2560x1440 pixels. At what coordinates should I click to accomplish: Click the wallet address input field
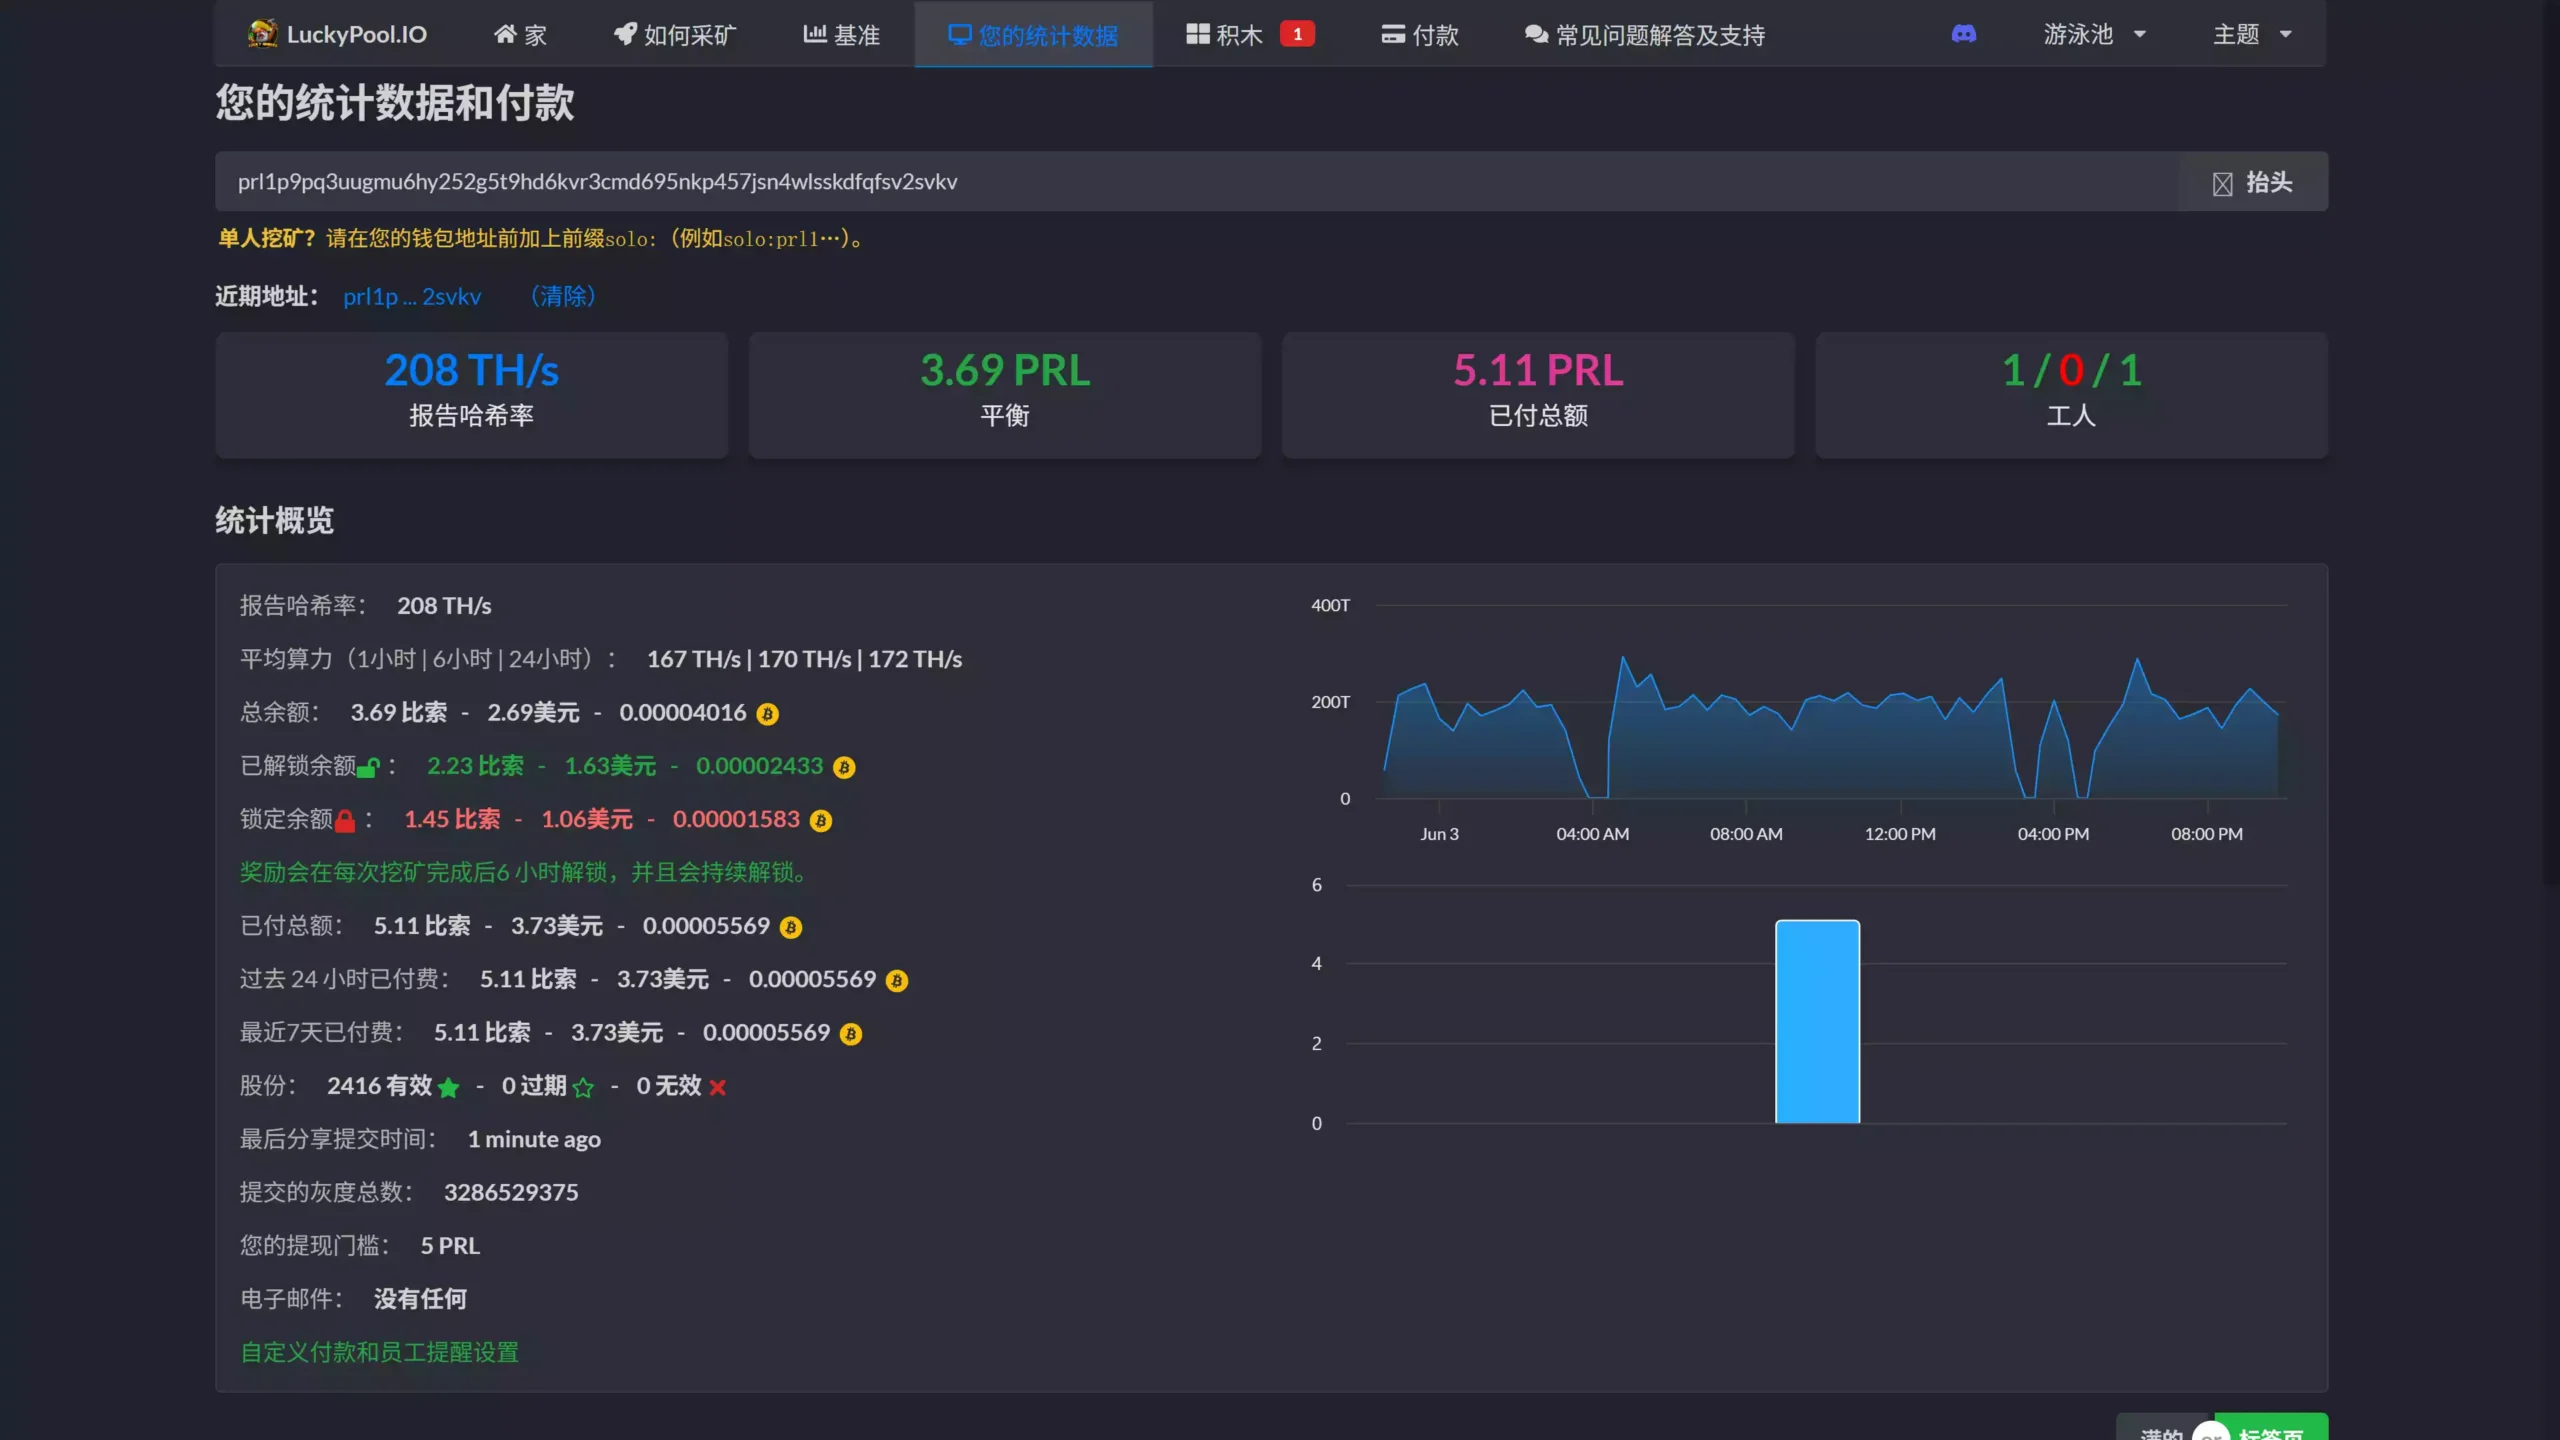(1197, 181)
